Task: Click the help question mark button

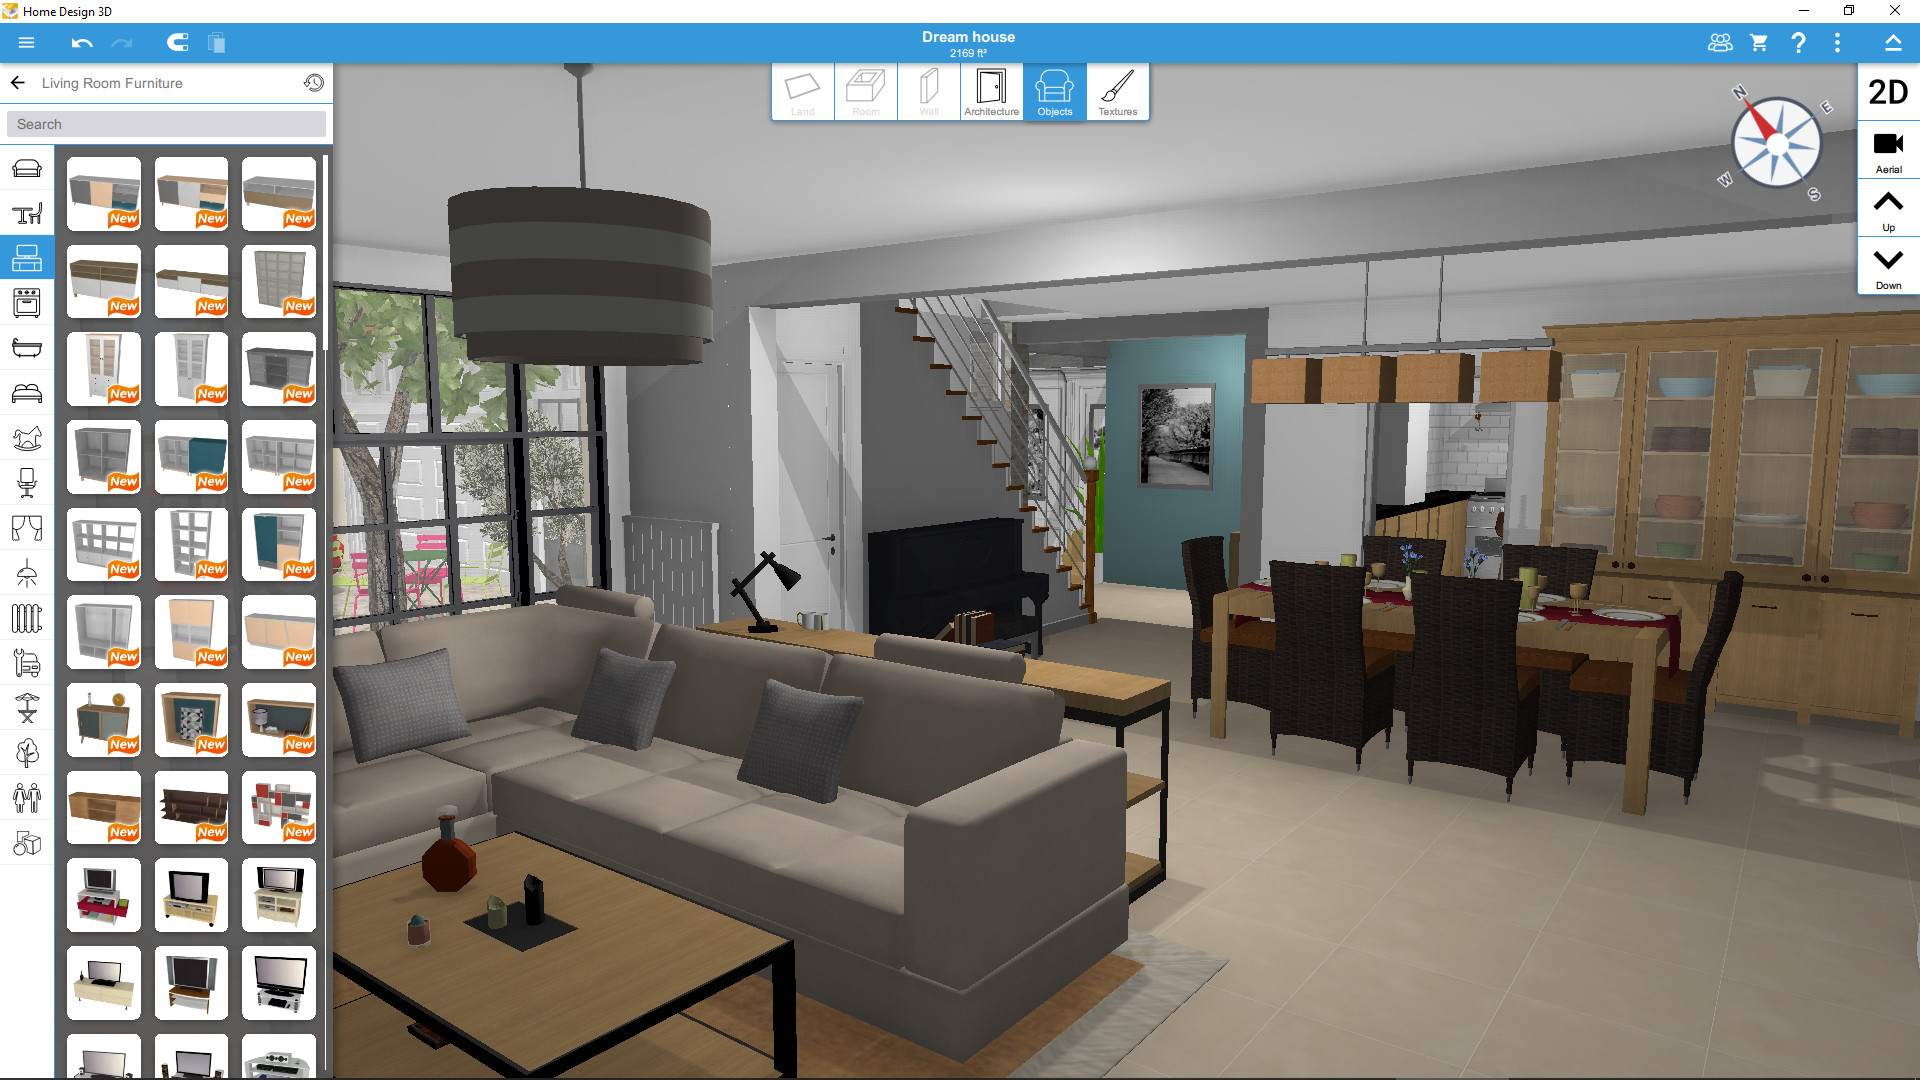Action: coord(1799,40)
